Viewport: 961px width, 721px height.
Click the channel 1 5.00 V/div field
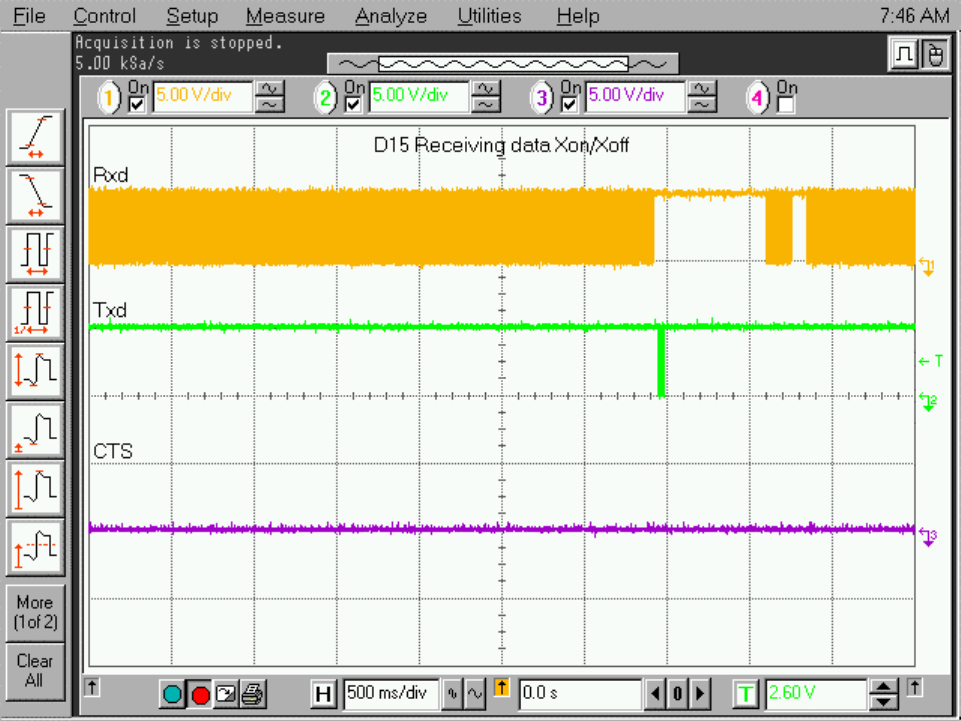(x=203, y=96)
